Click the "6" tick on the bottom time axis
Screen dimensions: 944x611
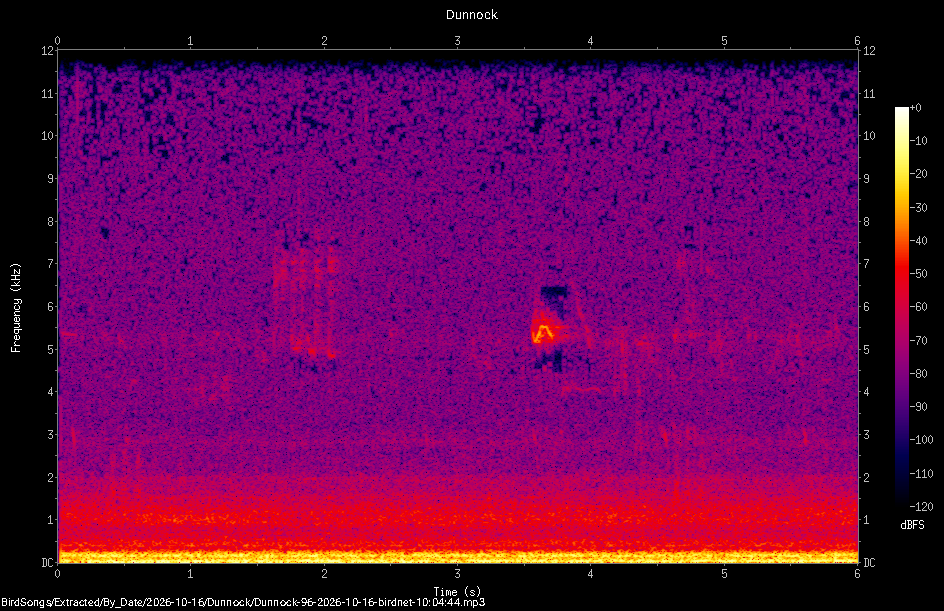pyautogui.click(x=857, y=574)
